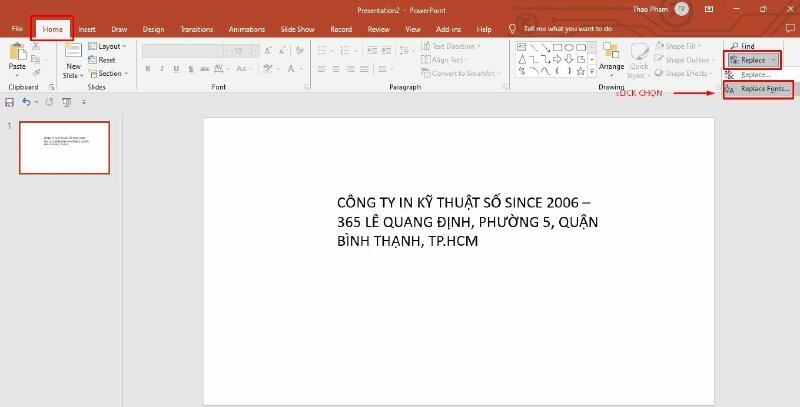Expand the Shape Effects dropdown

684,73
